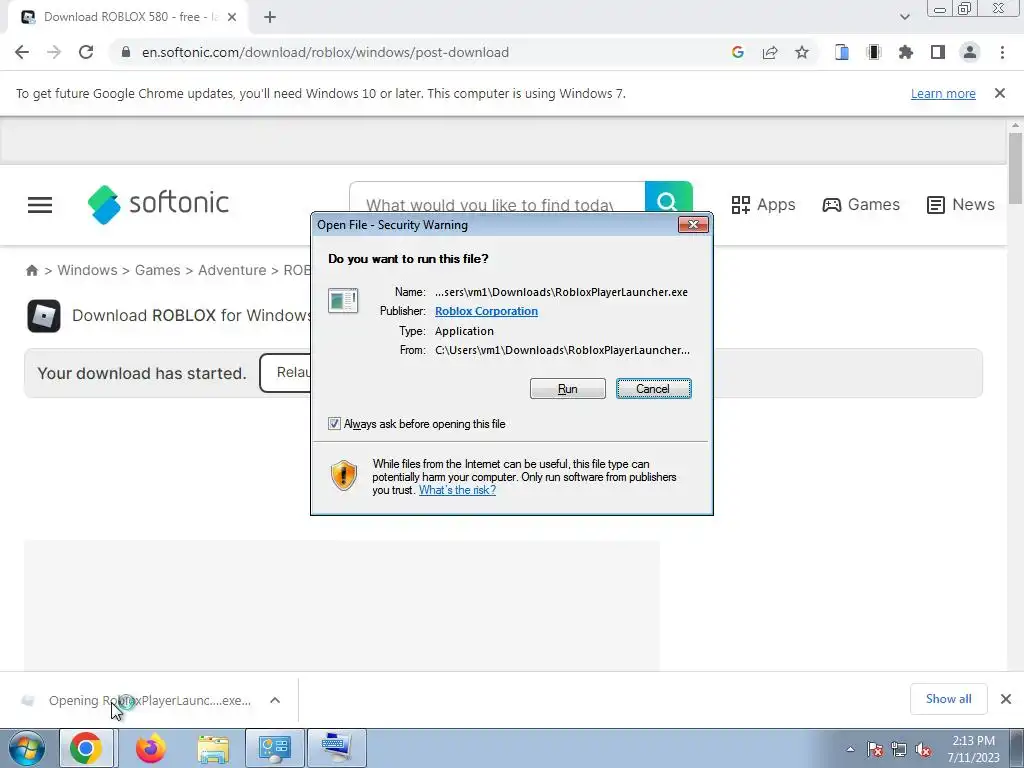Viewport: 1024px width, 768px height.
Task: Open the Chrome profile avatar
Action: click(x=970, y=52)
